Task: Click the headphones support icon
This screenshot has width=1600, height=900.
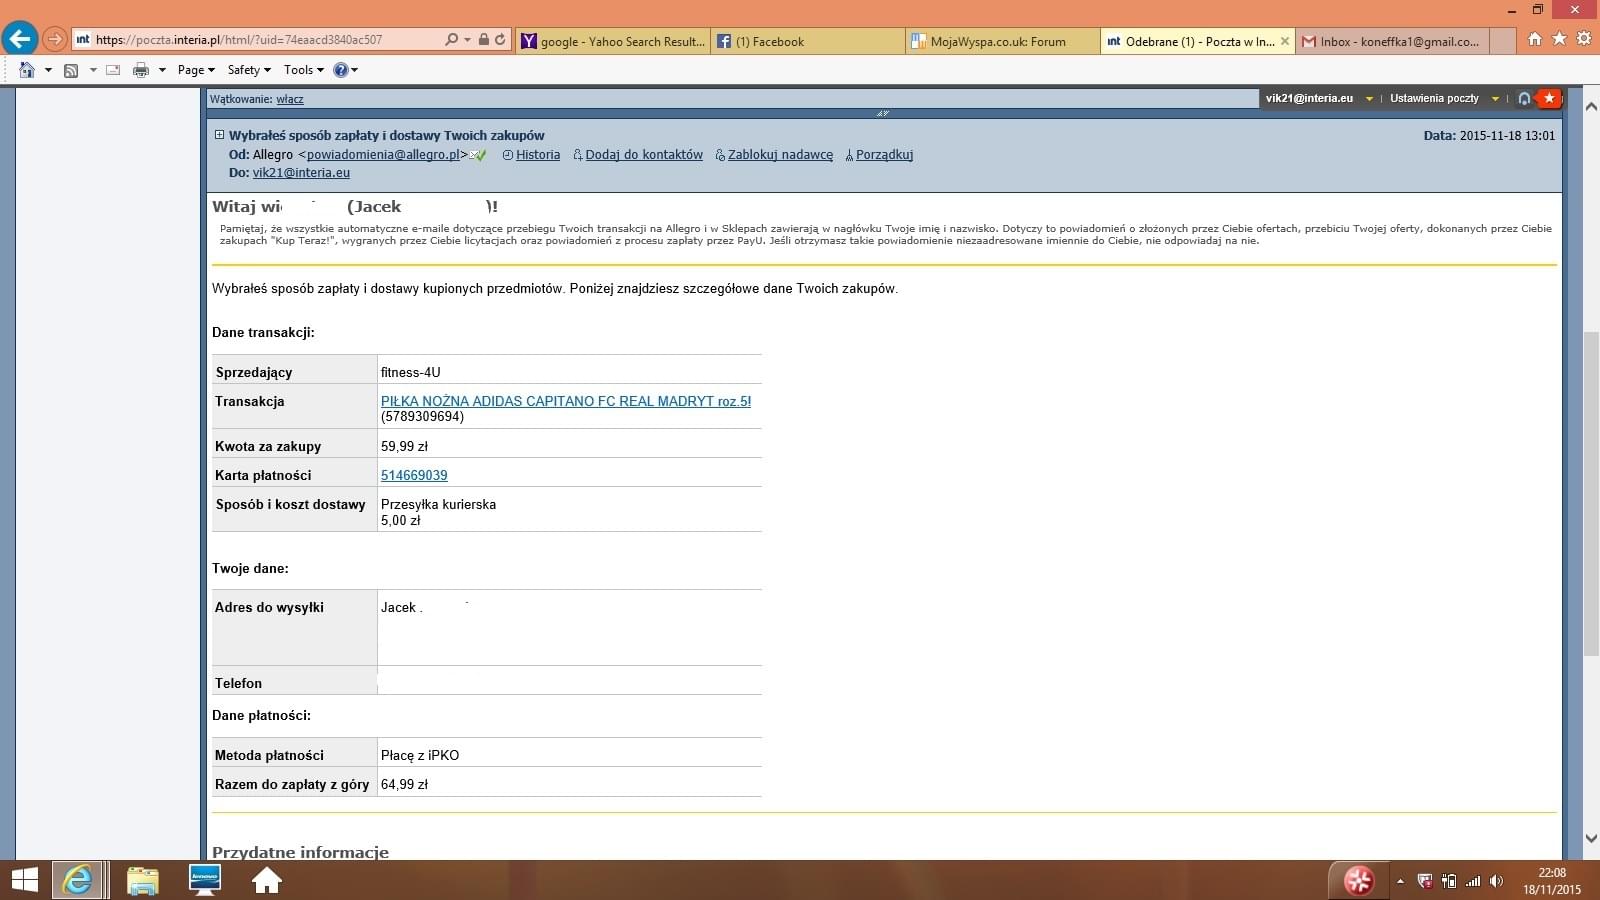Action: tap(1524, 98)
